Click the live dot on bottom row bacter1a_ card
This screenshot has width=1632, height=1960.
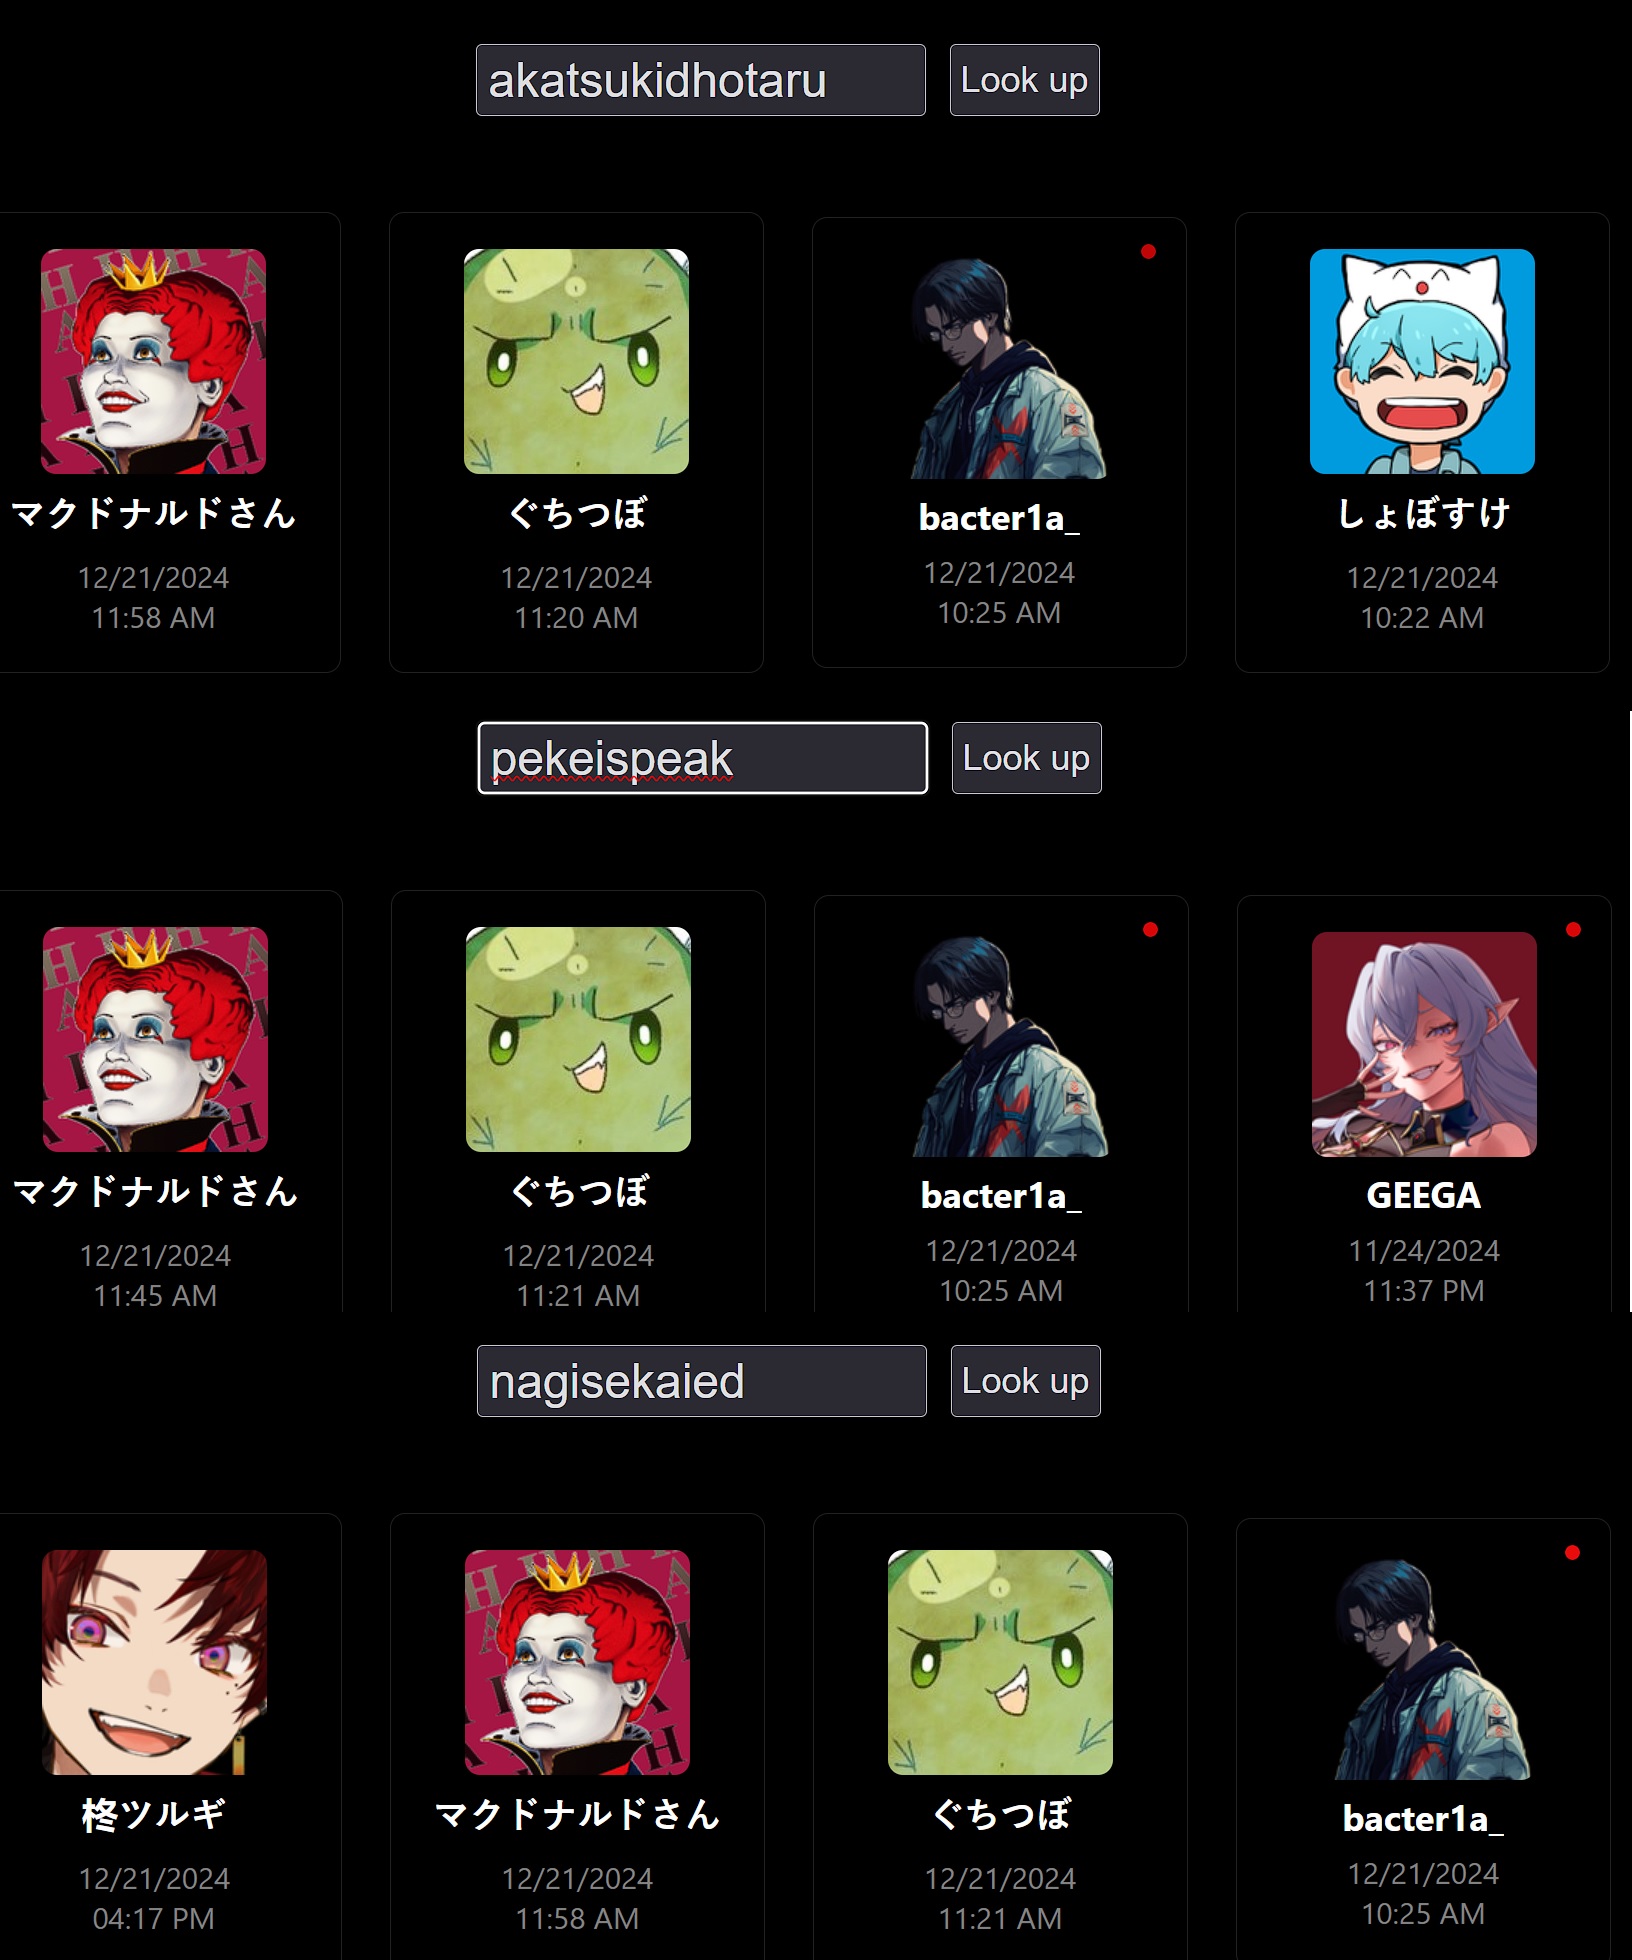(x=1572, y=1553)
